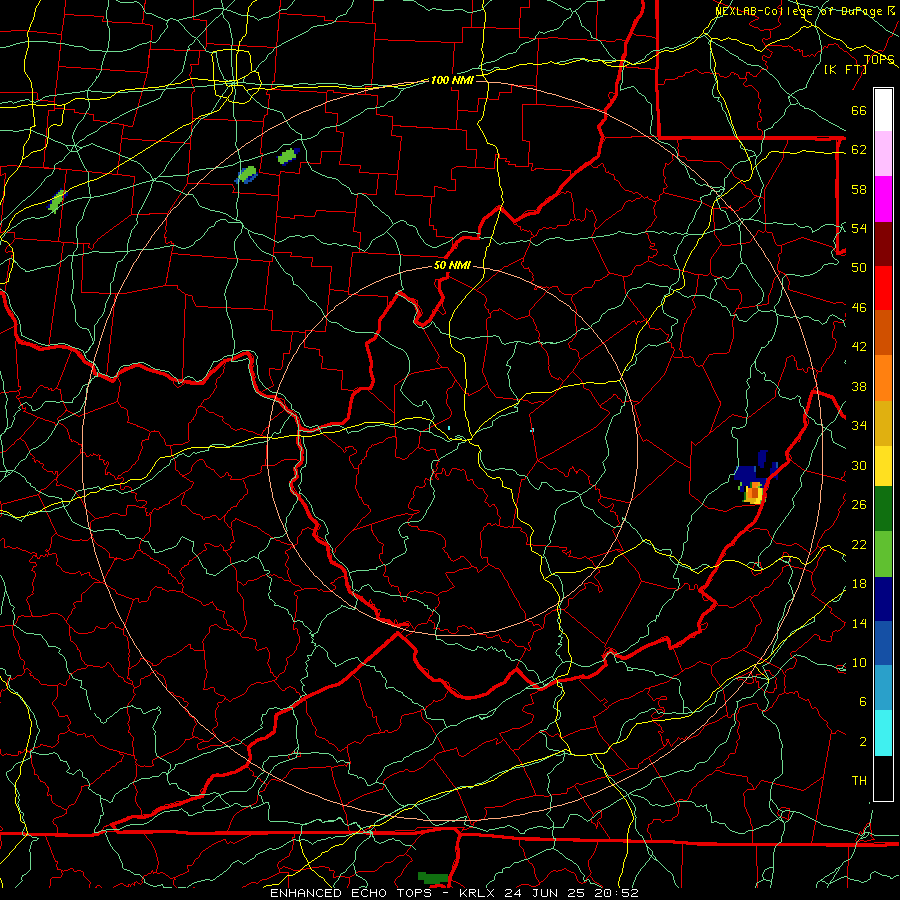Pick the dark orange legend swatch
The height and width of the screenshot is (900, 900).
point(883,333)
